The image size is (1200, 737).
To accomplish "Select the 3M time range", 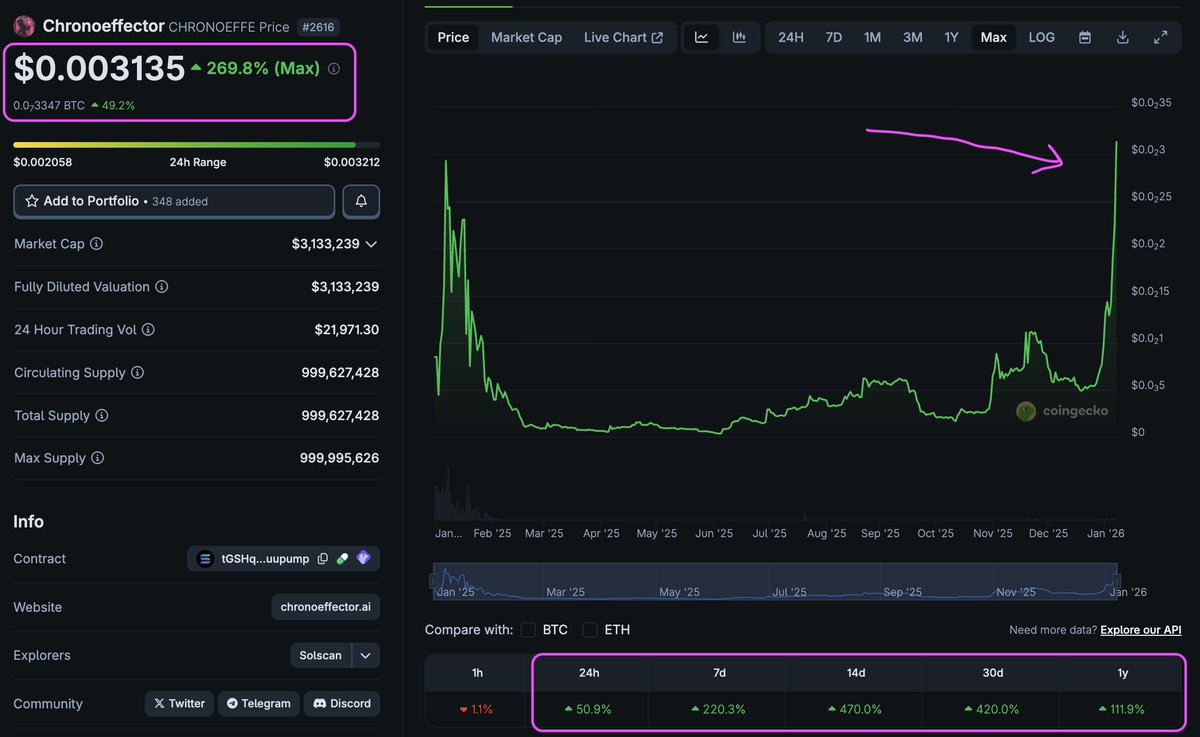I will 912,37.
